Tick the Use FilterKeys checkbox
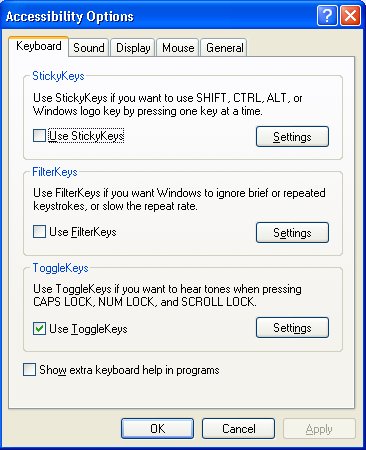 pyautogui.click(x=39, y=232)
